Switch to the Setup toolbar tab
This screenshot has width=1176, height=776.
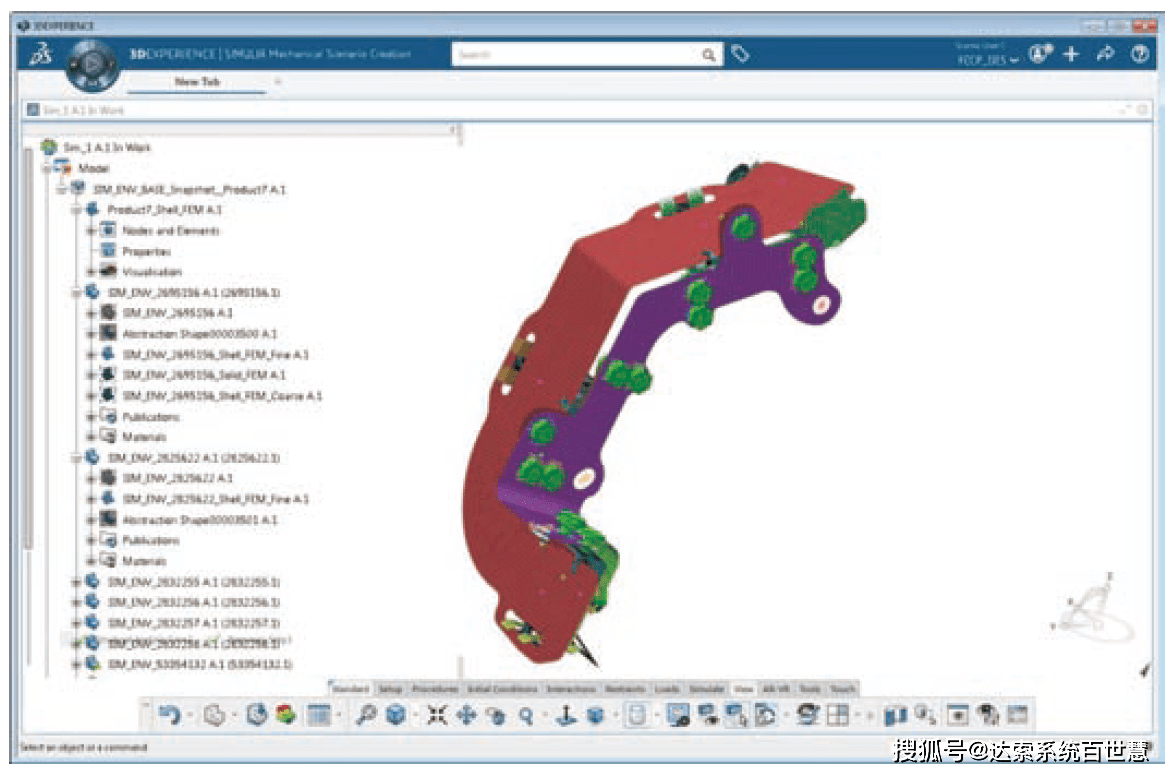click(390, 689)
